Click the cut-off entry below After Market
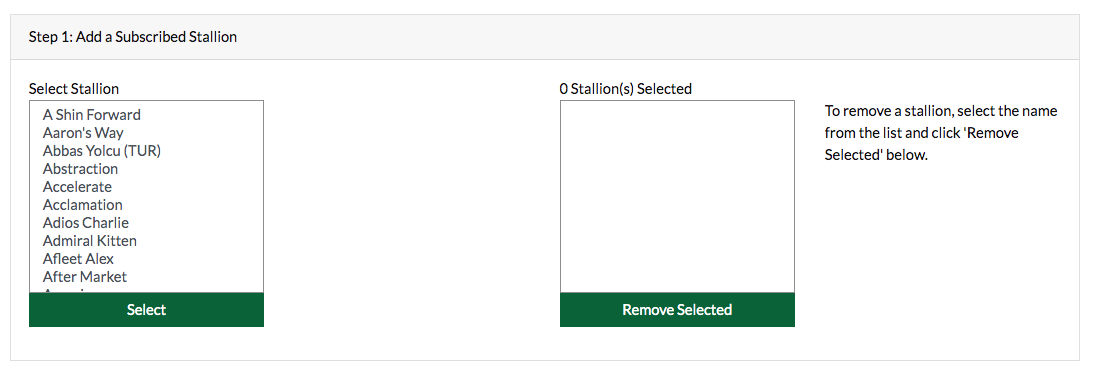 (x=145, y=289)
